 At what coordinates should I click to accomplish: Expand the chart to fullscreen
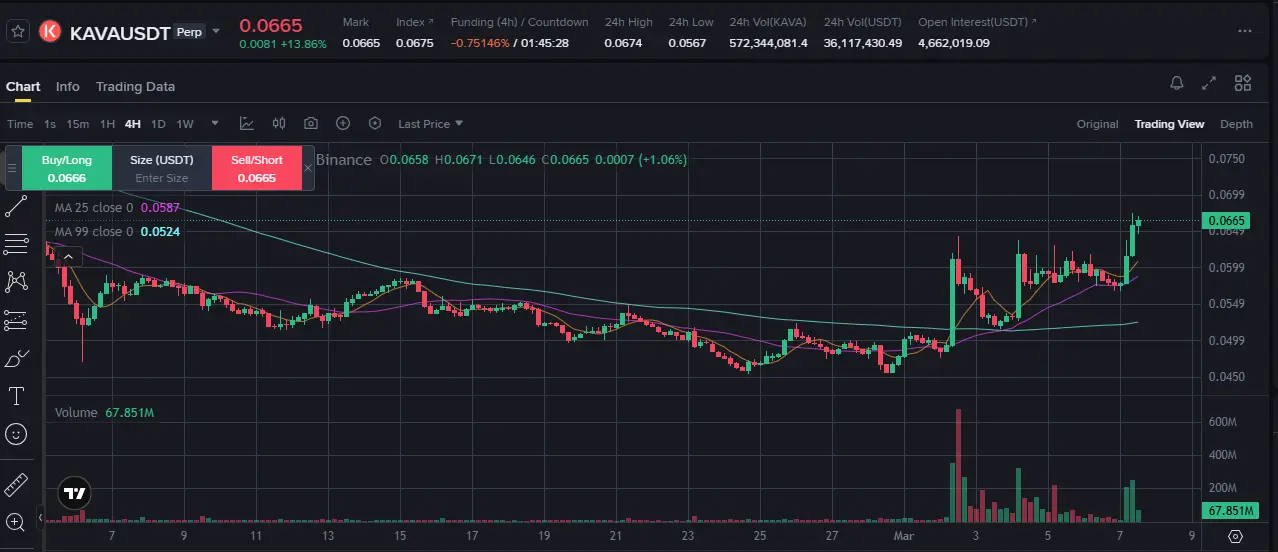[1209, 83]
